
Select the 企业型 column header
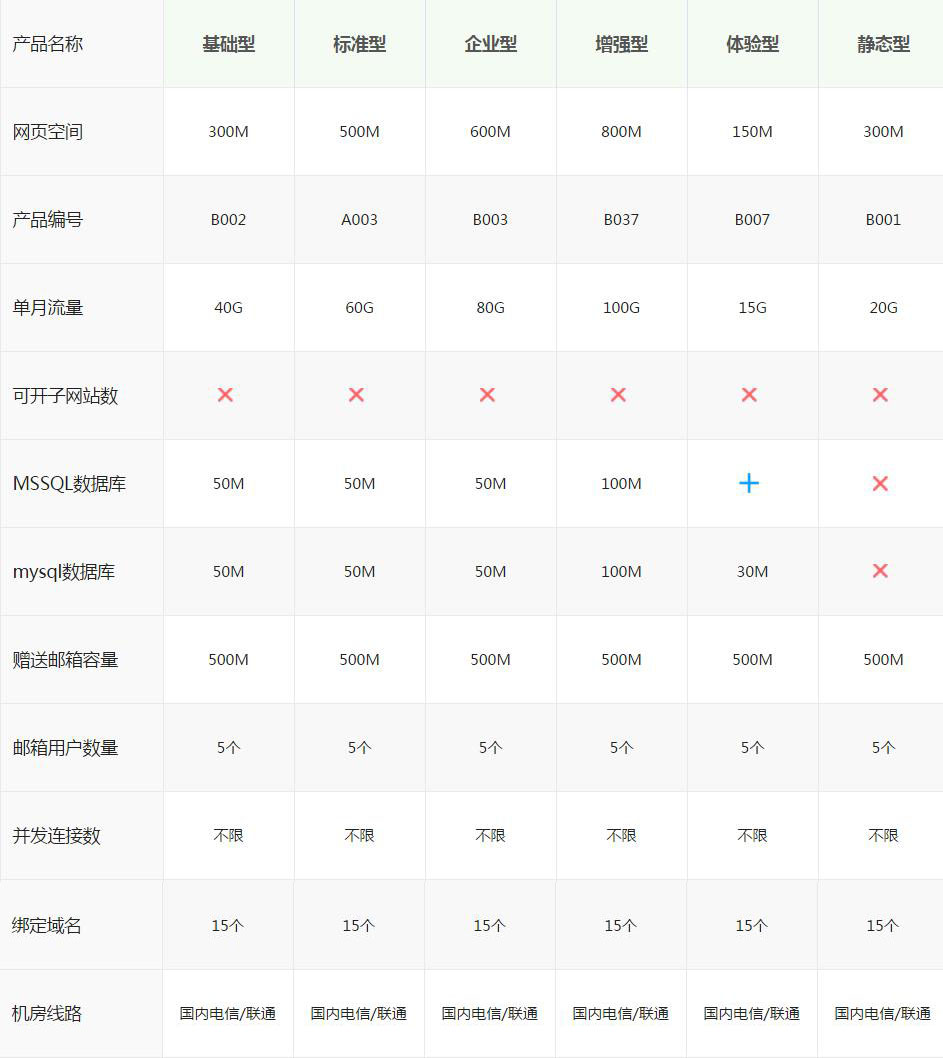[490, 45]
